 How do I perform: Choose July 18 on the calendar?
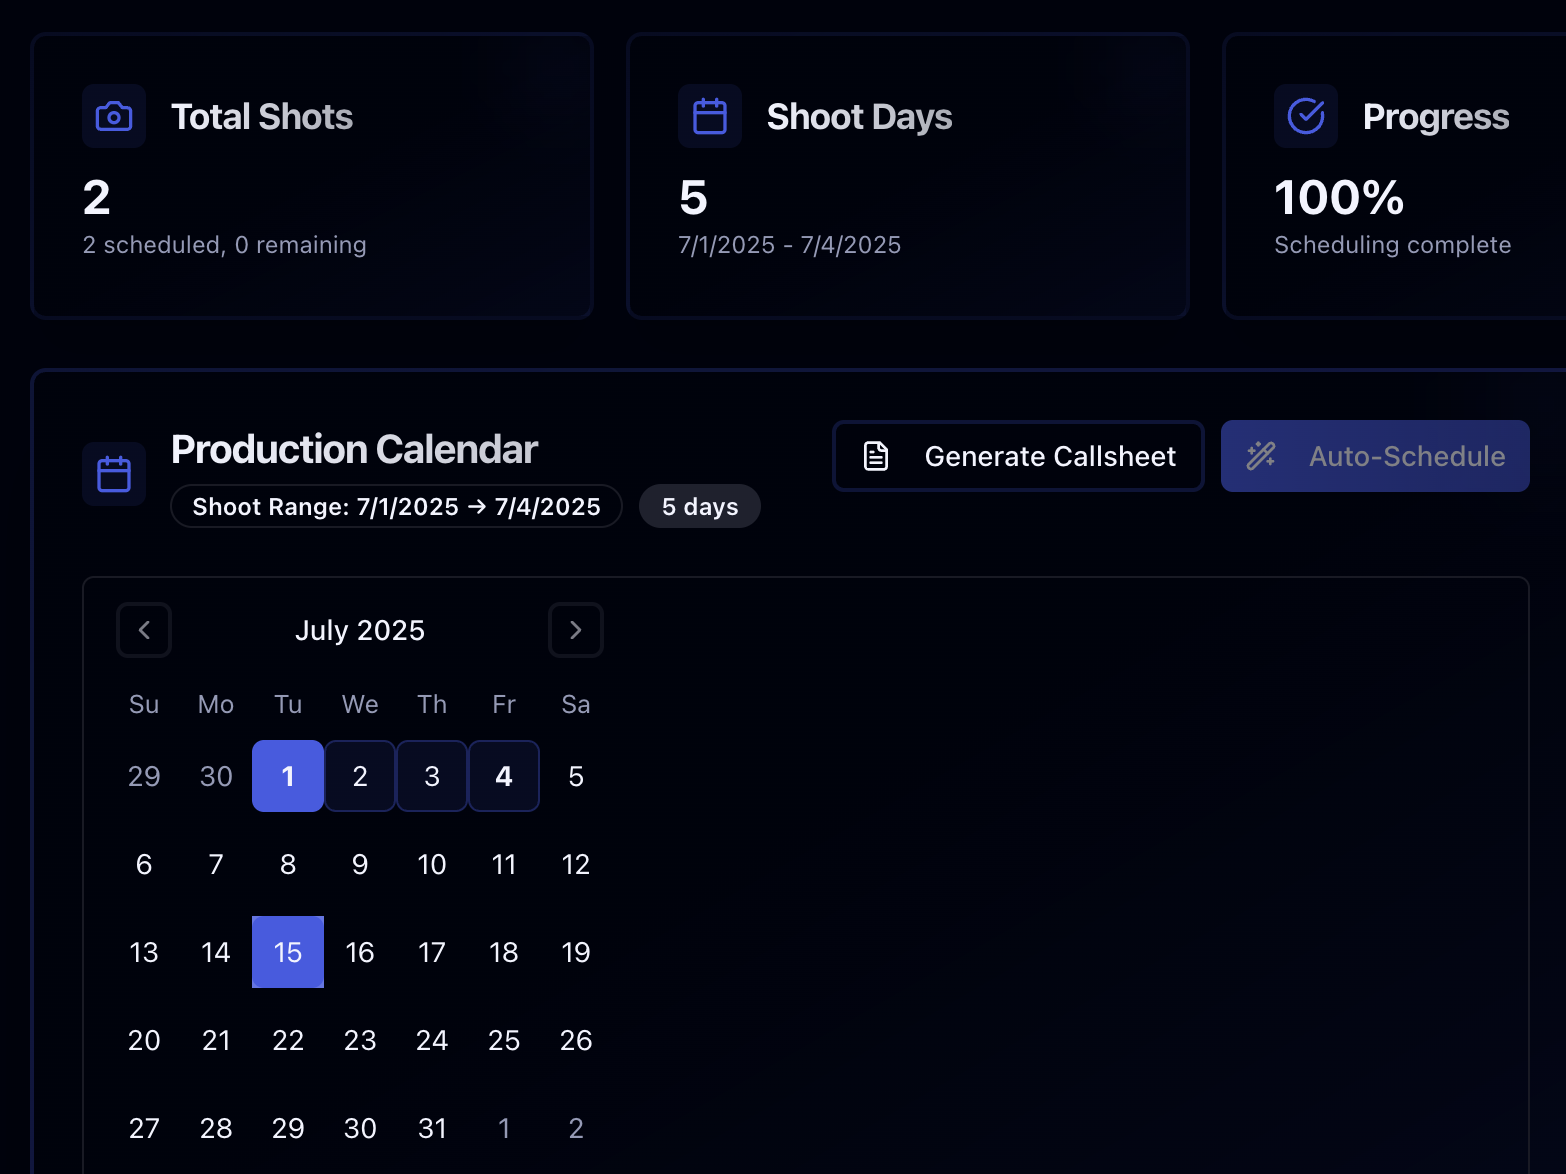(x=504, y=952)
